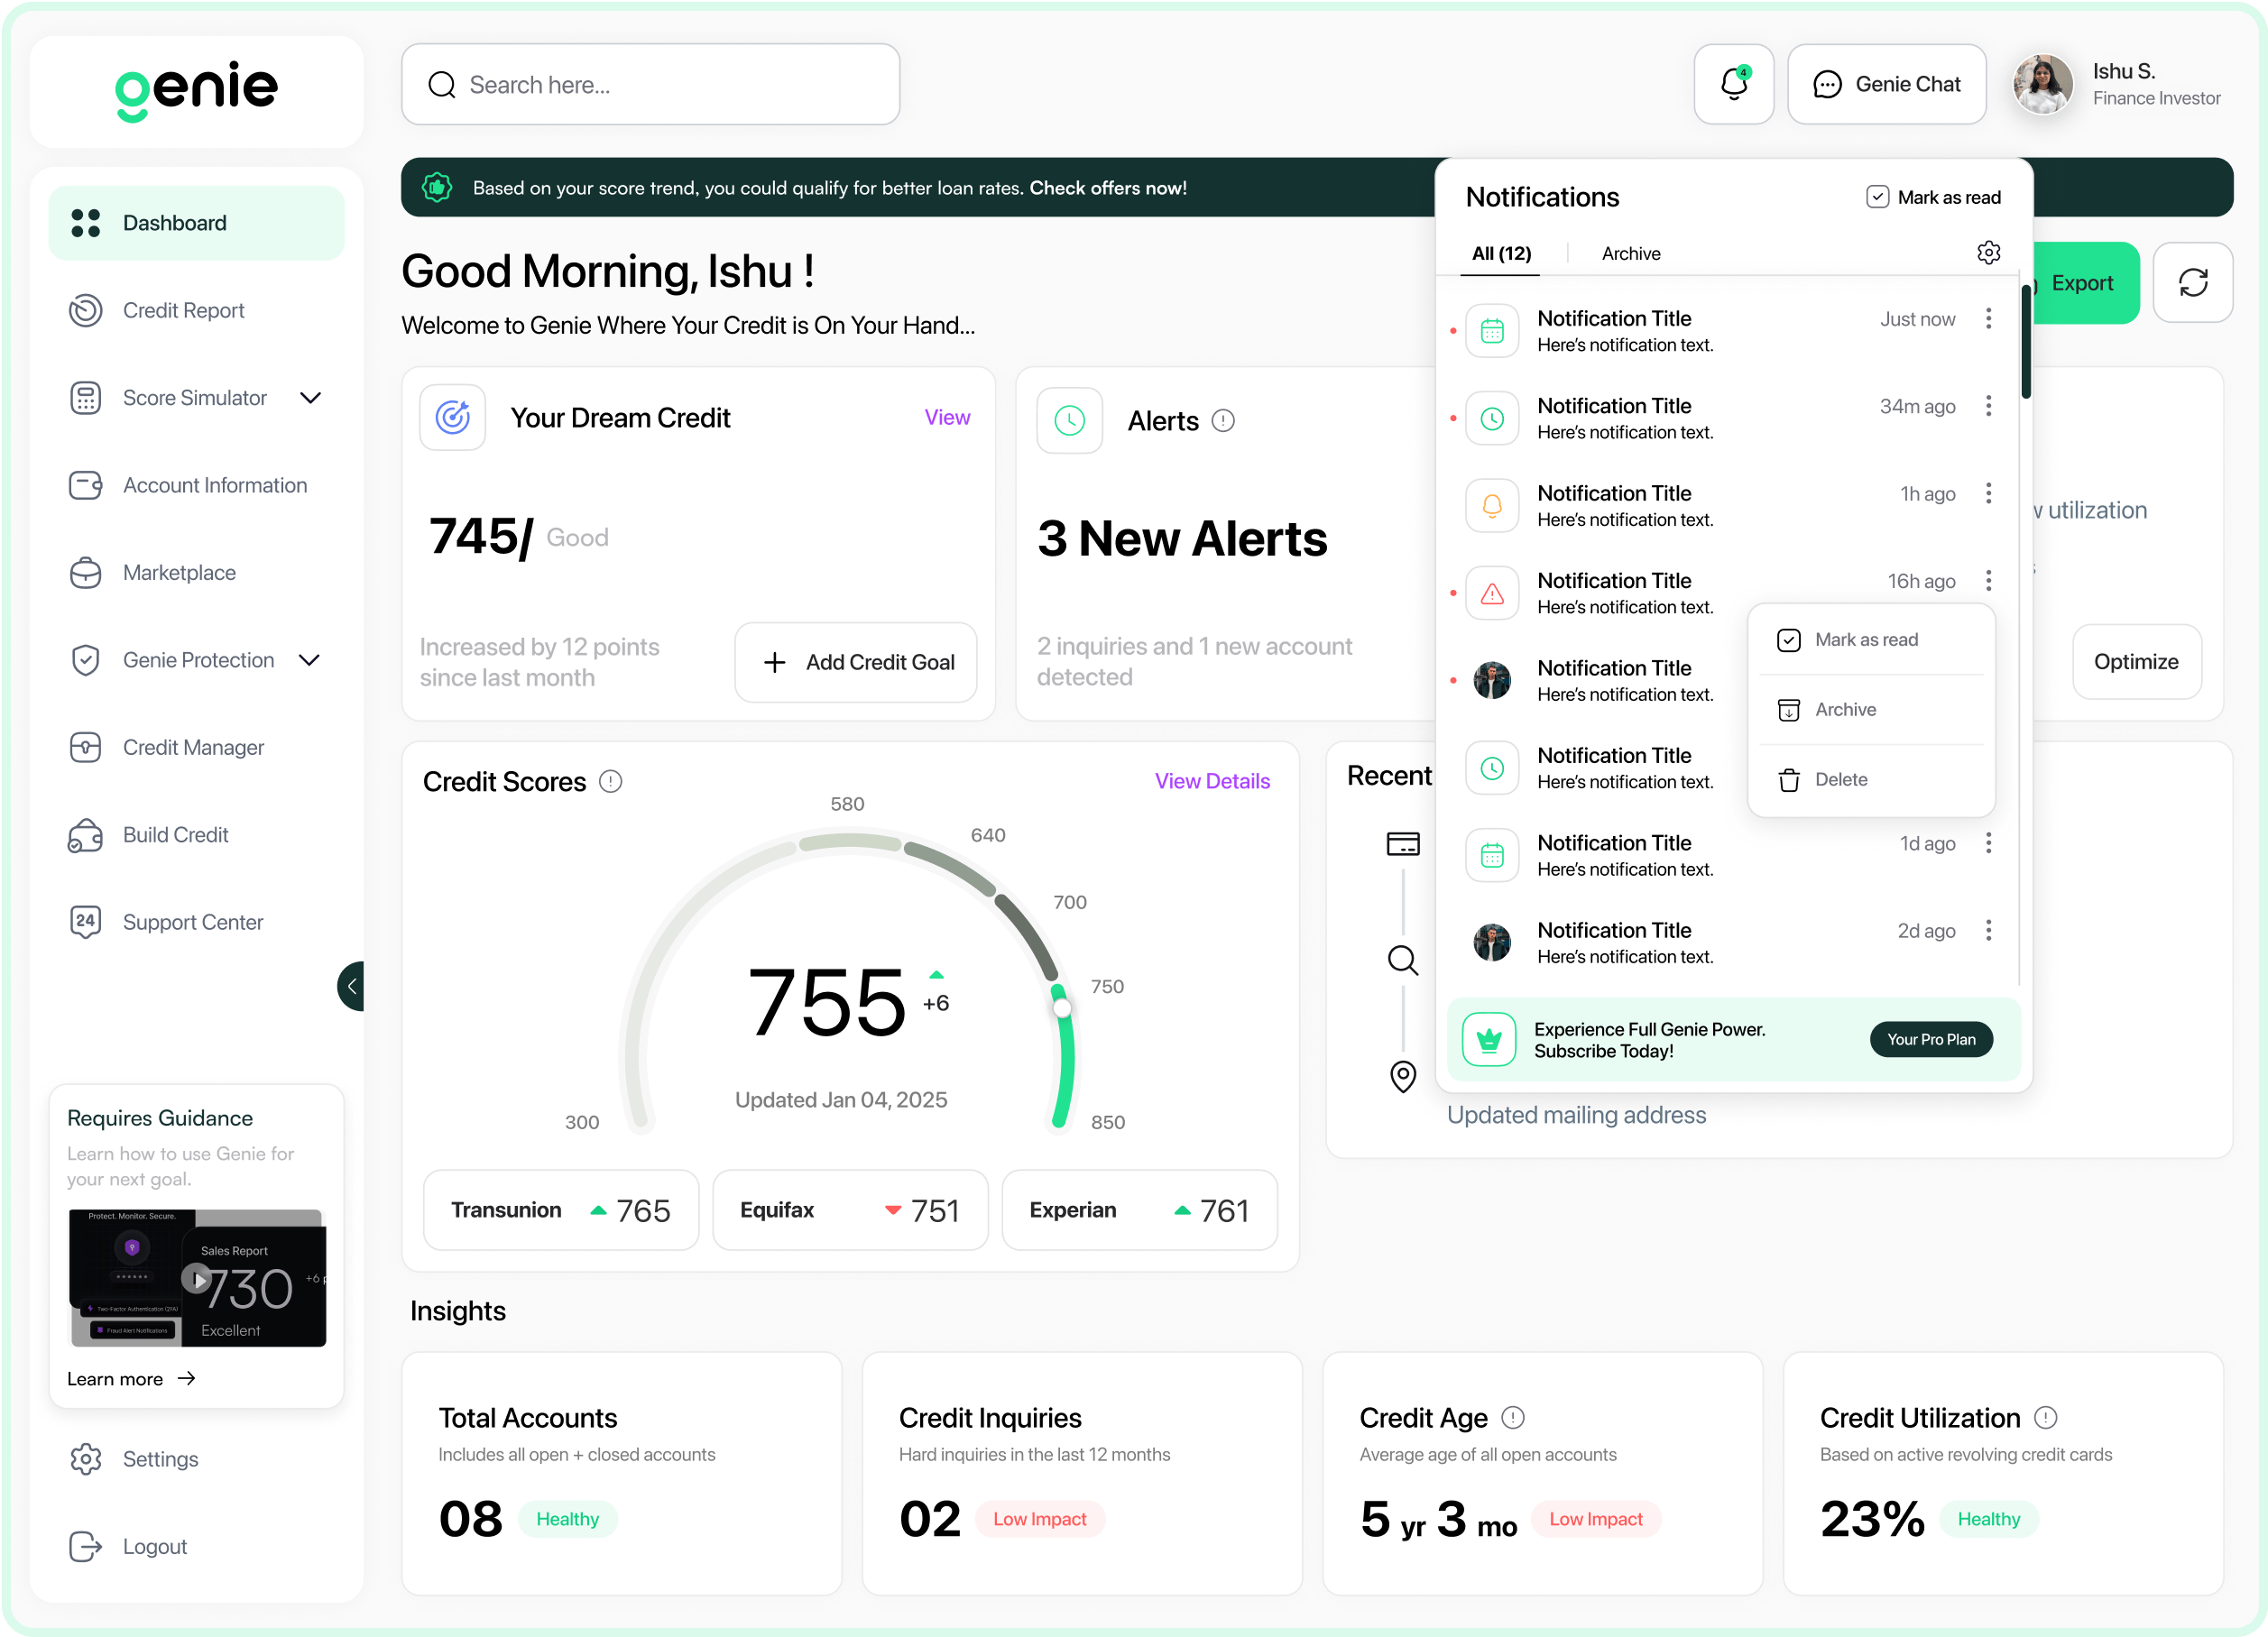2268x1637 pixels.
Task: Click the Alerts info icon
Action: [1223, 421]
